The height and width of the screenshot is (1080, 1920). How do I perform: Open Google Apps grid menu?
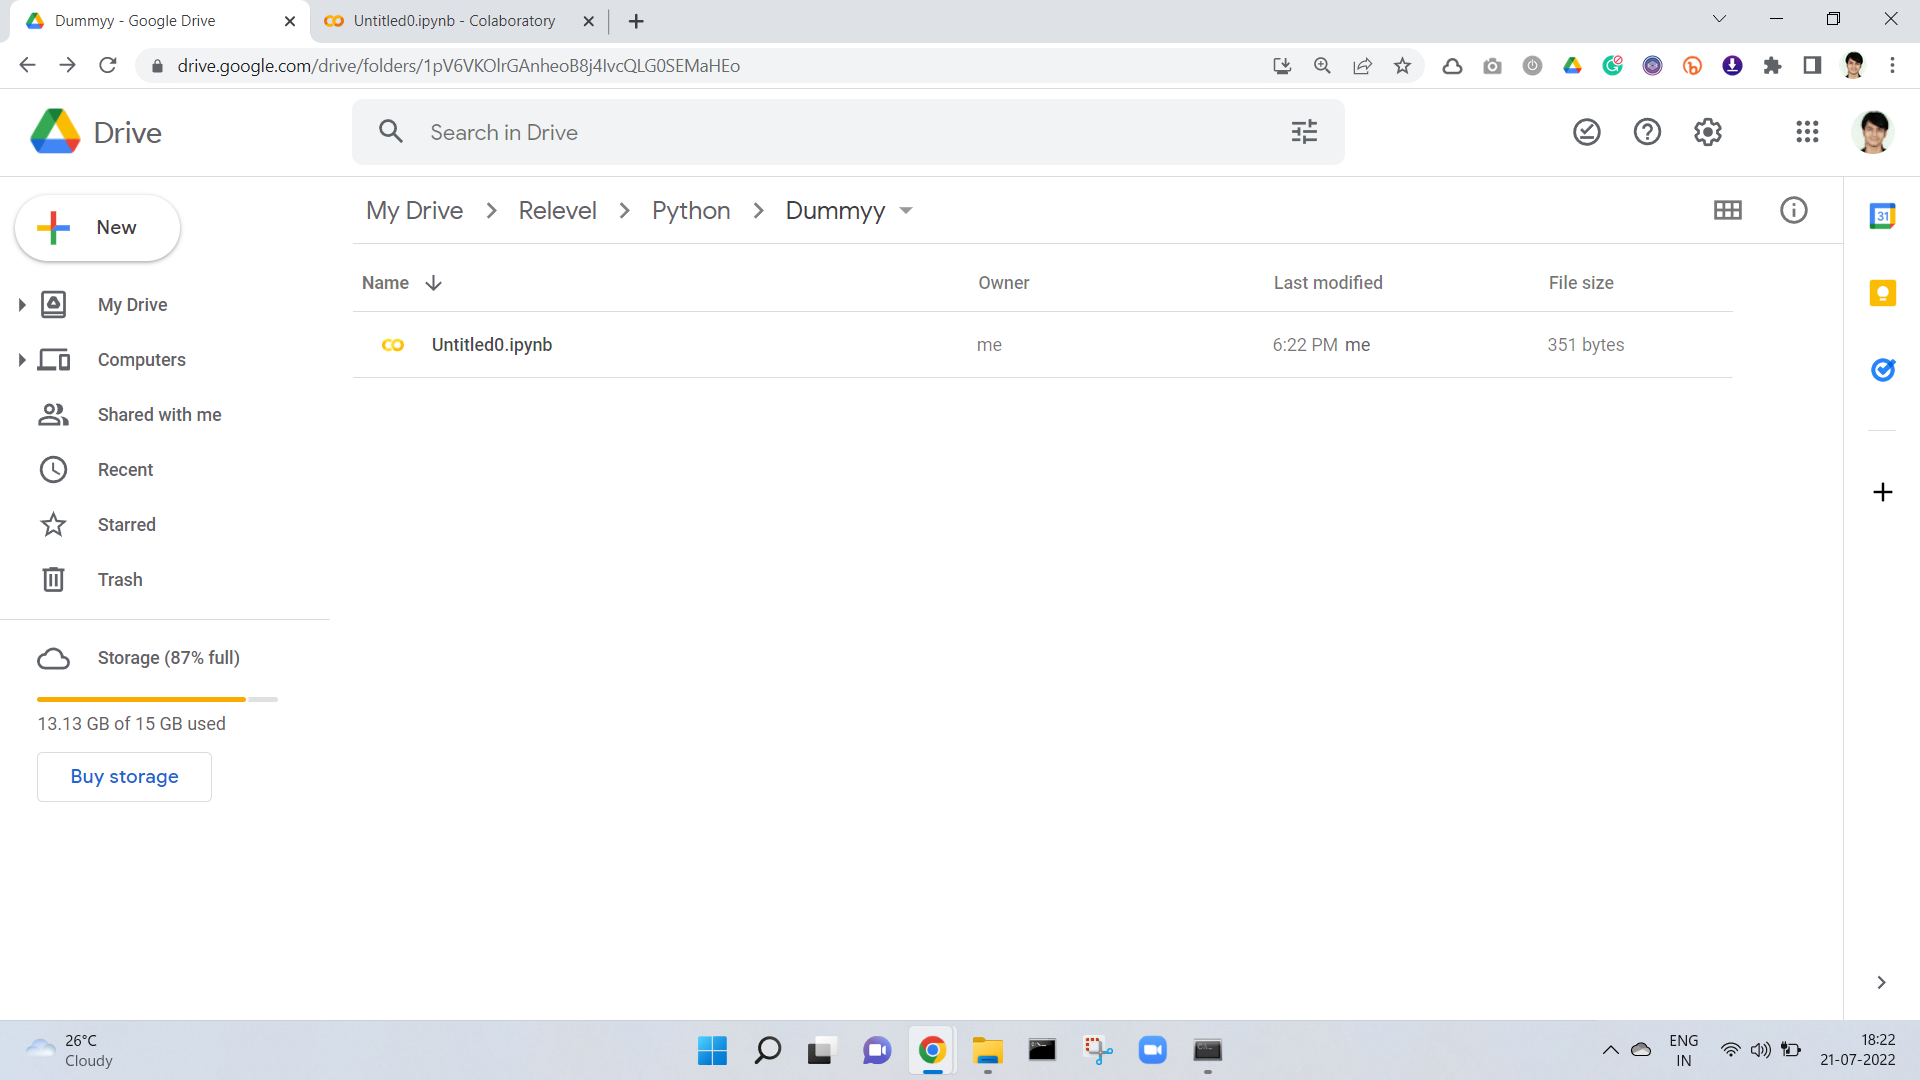click(x=1808, y=132)
